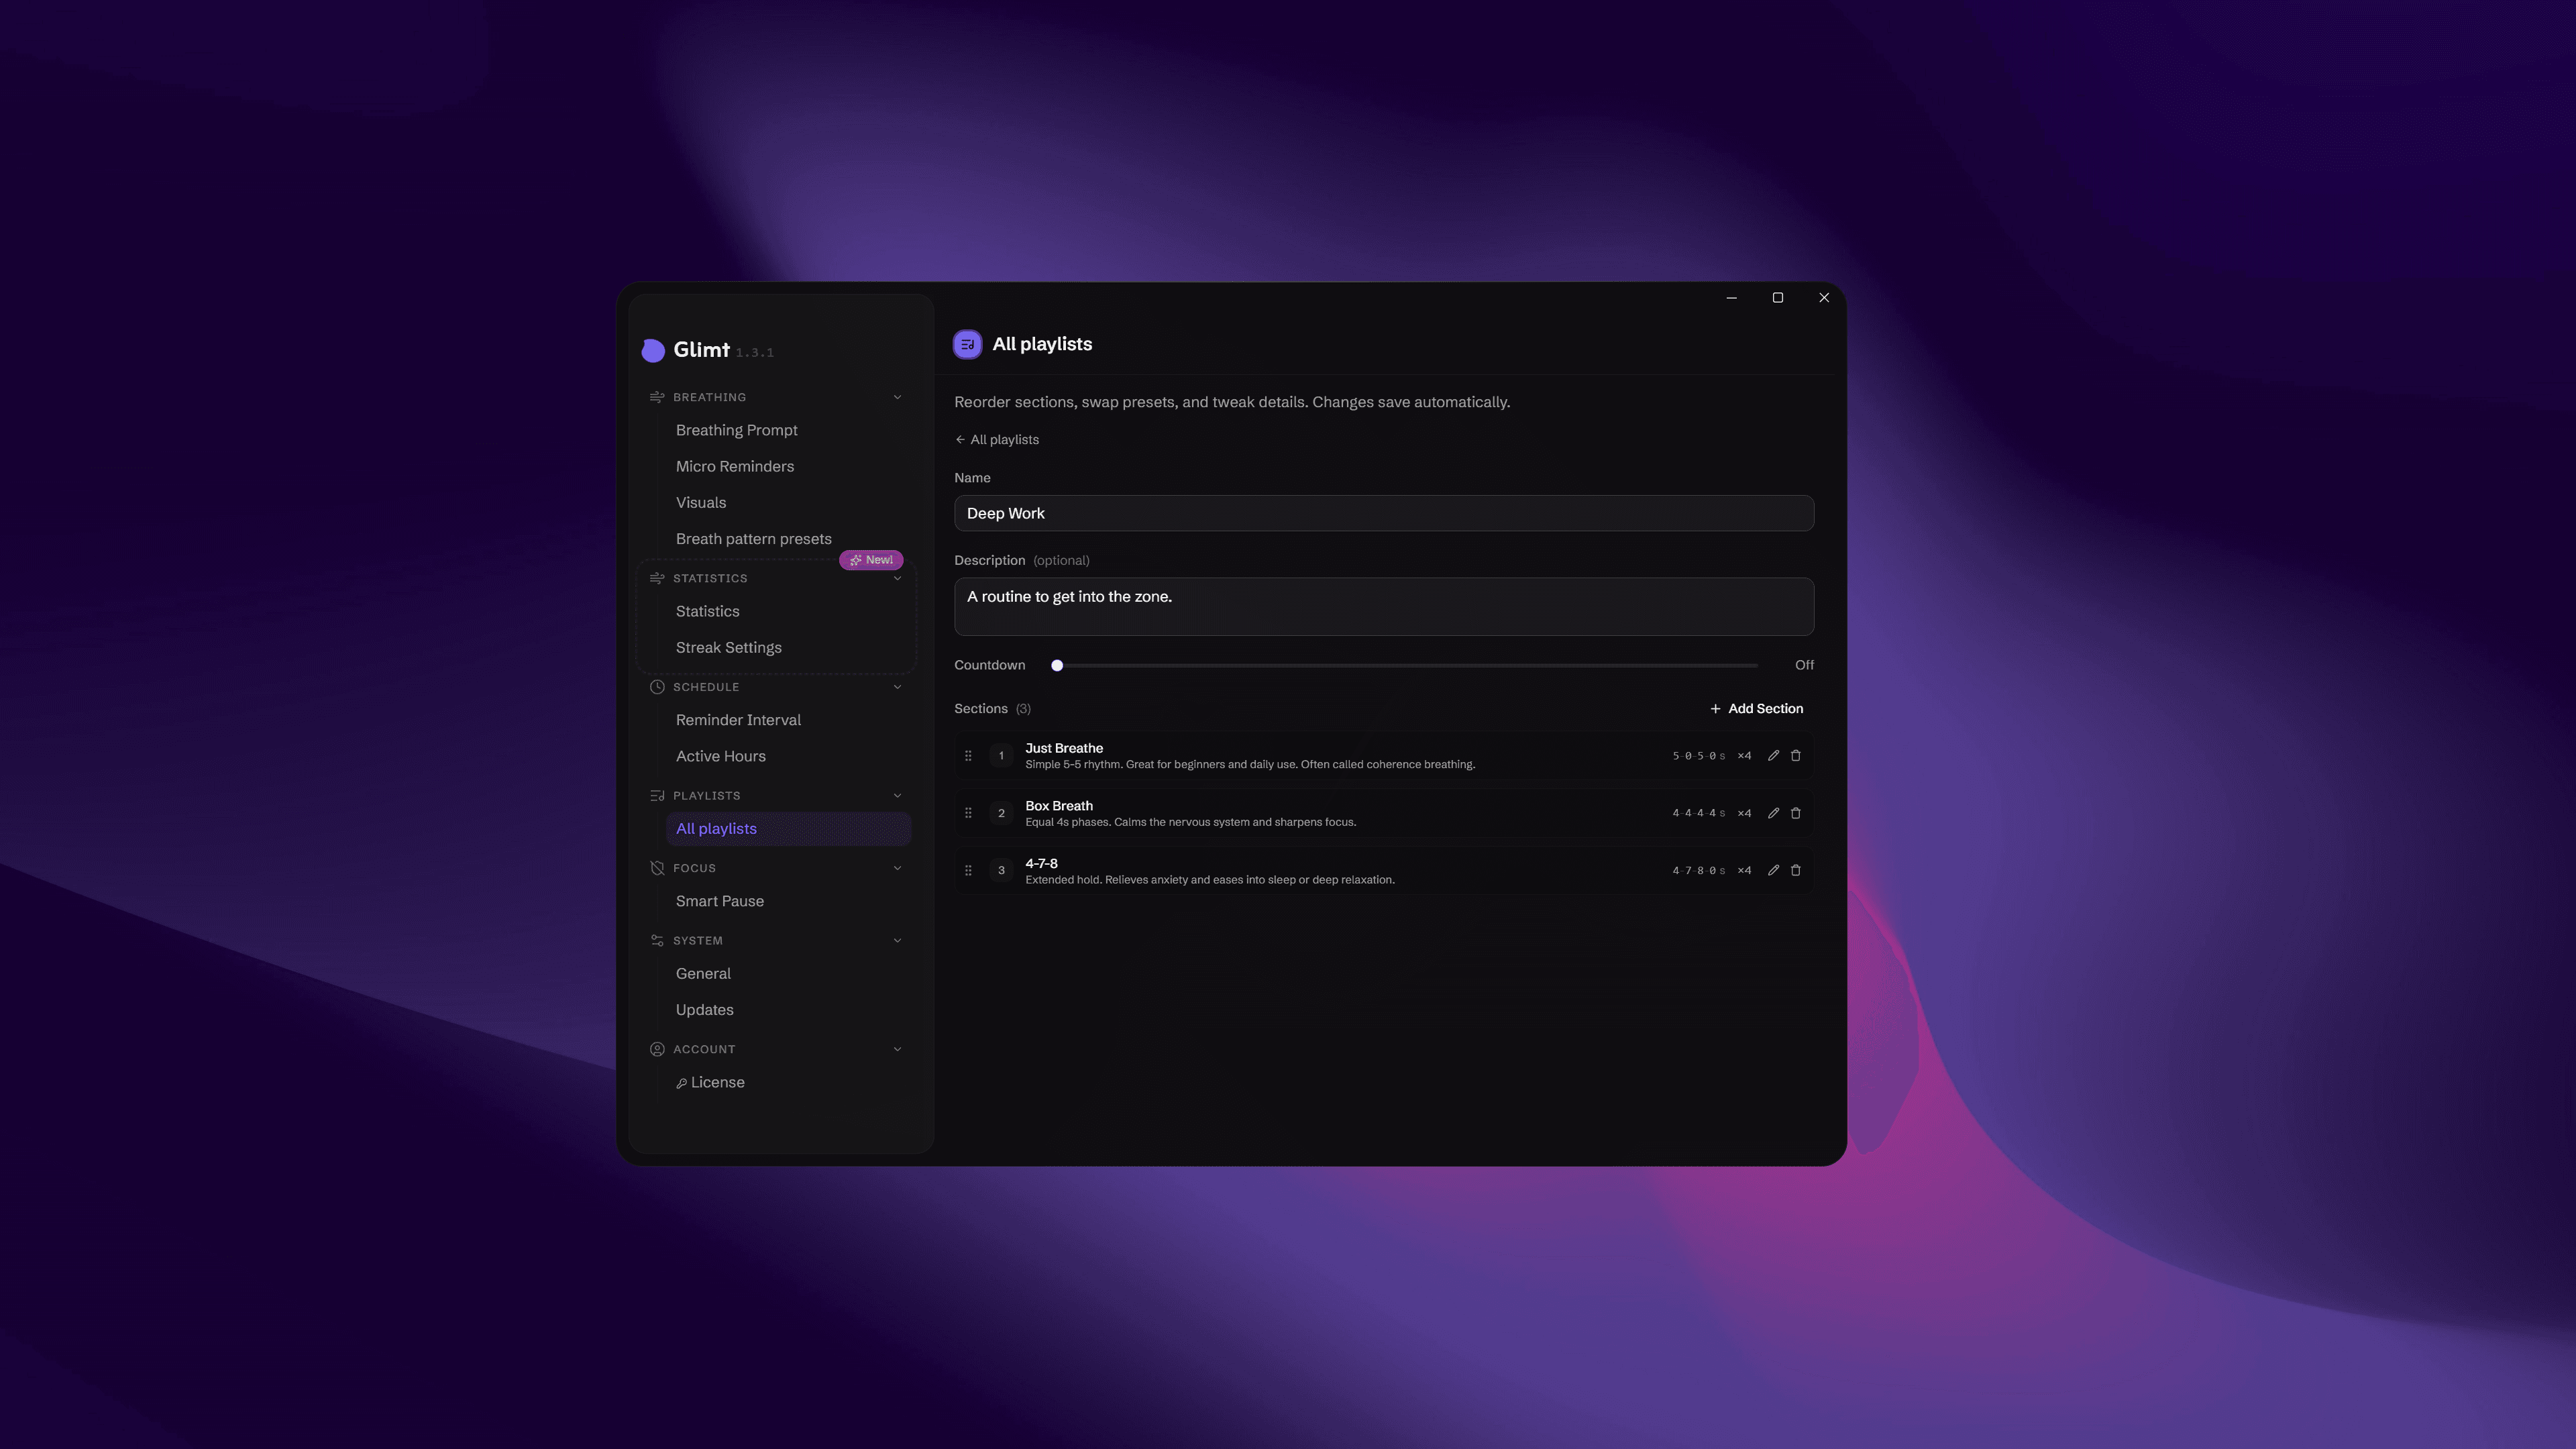Click the Description text area

pyautogui.click(x=1384, y=606)
